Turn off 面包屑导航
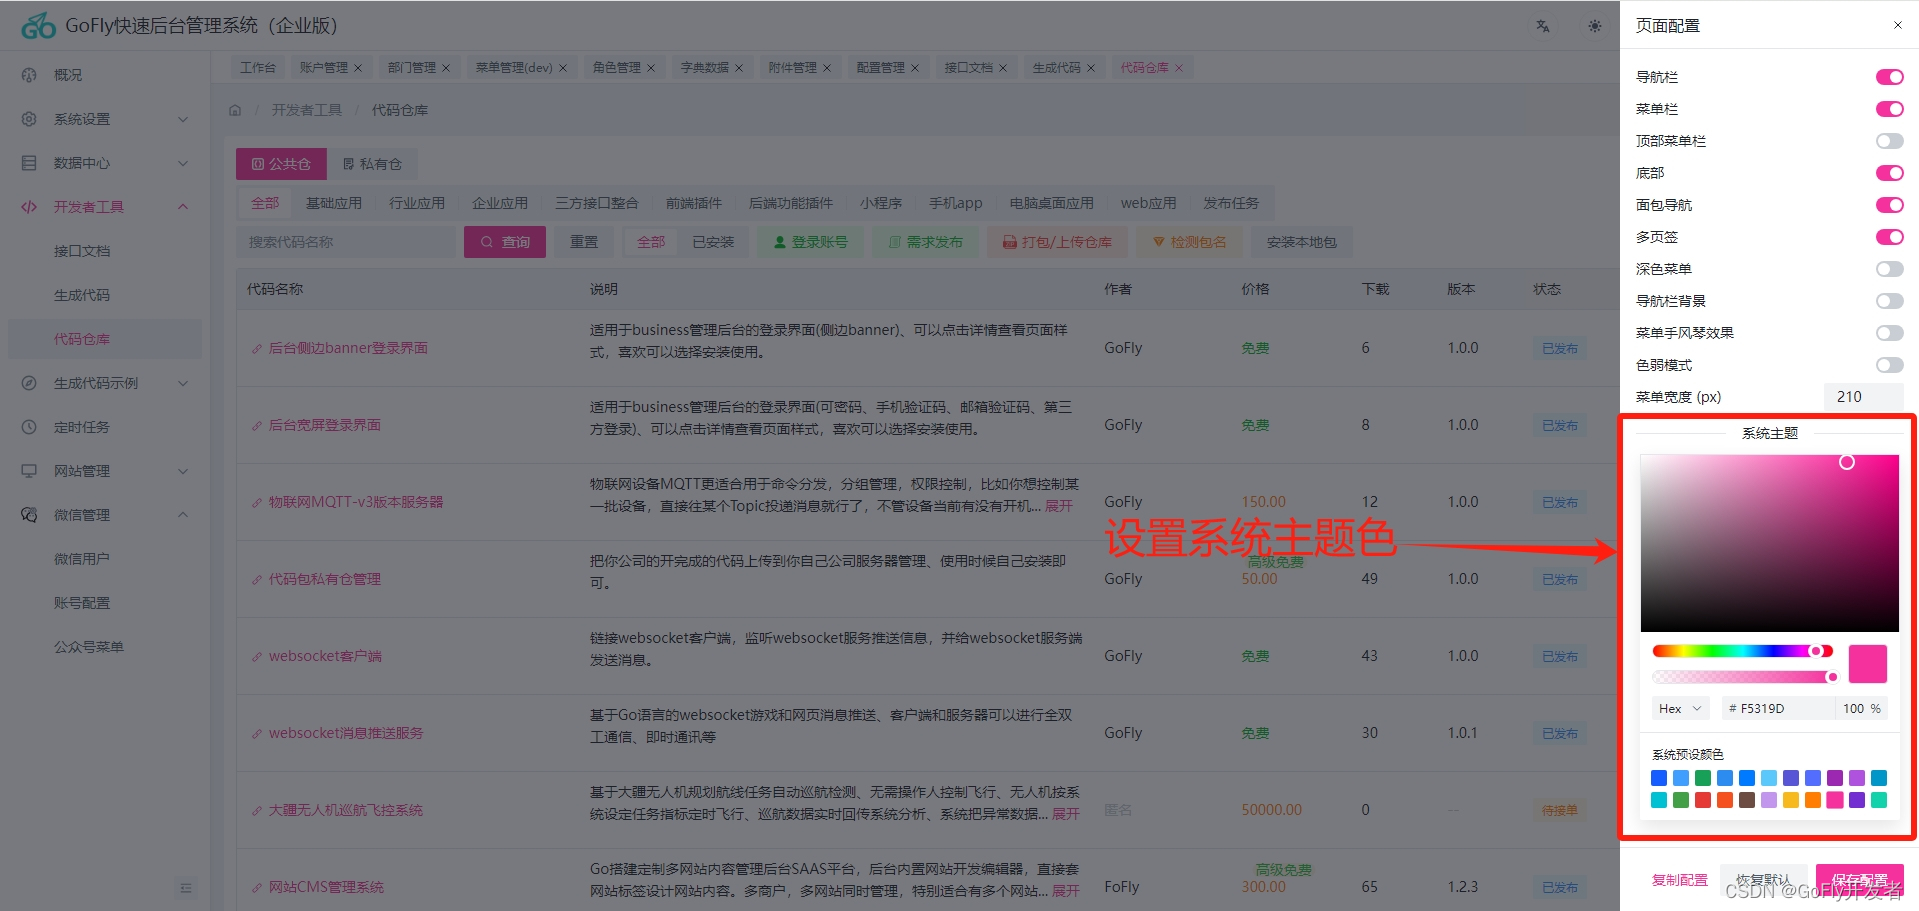 coord(1889,205)
